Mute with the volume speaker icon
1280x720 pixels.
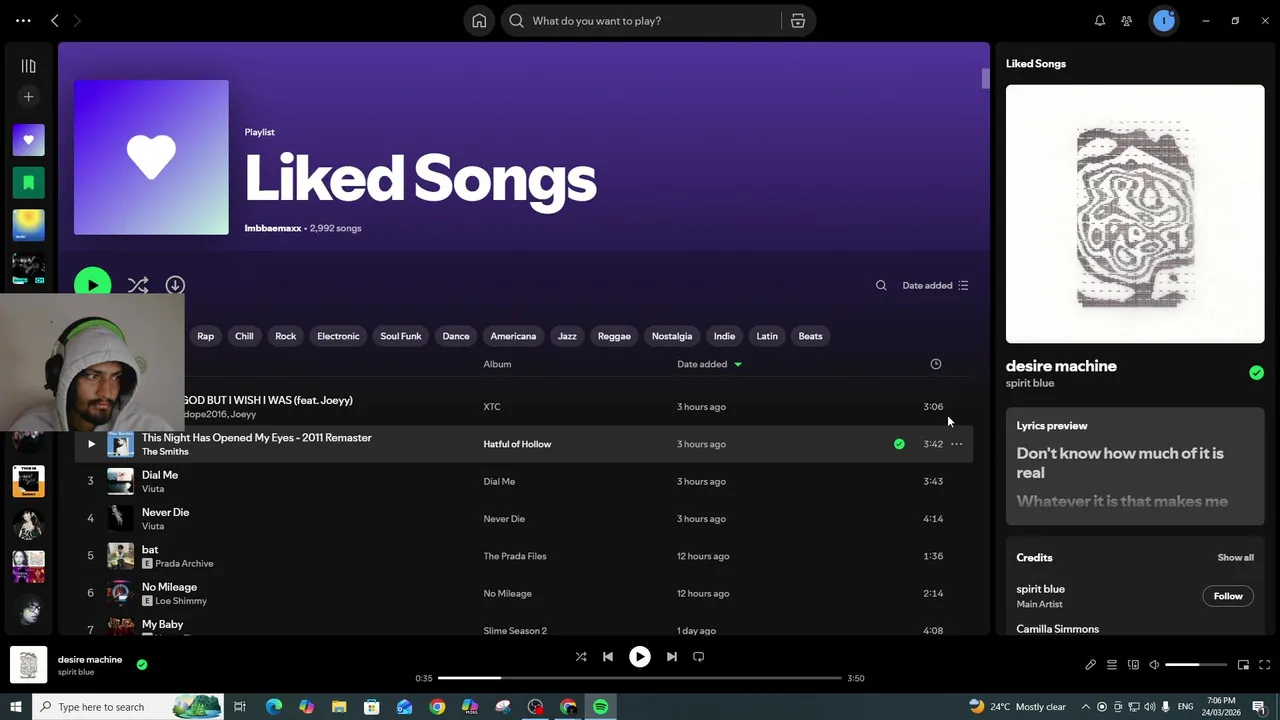pyautogui.click(x=1154, y=665)
